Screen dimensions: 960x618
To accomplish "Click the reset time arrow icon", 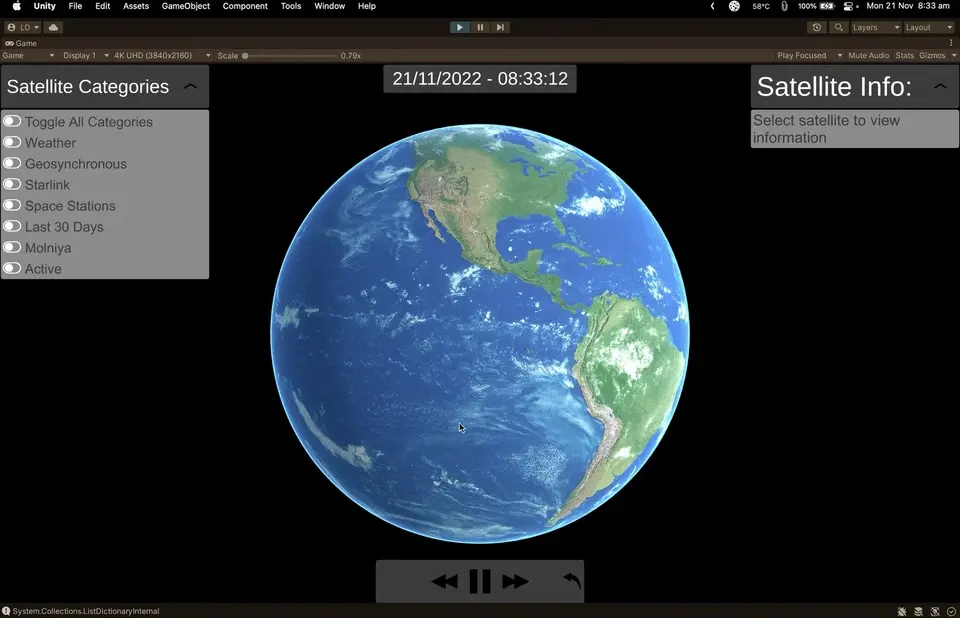I will point(571,581).
